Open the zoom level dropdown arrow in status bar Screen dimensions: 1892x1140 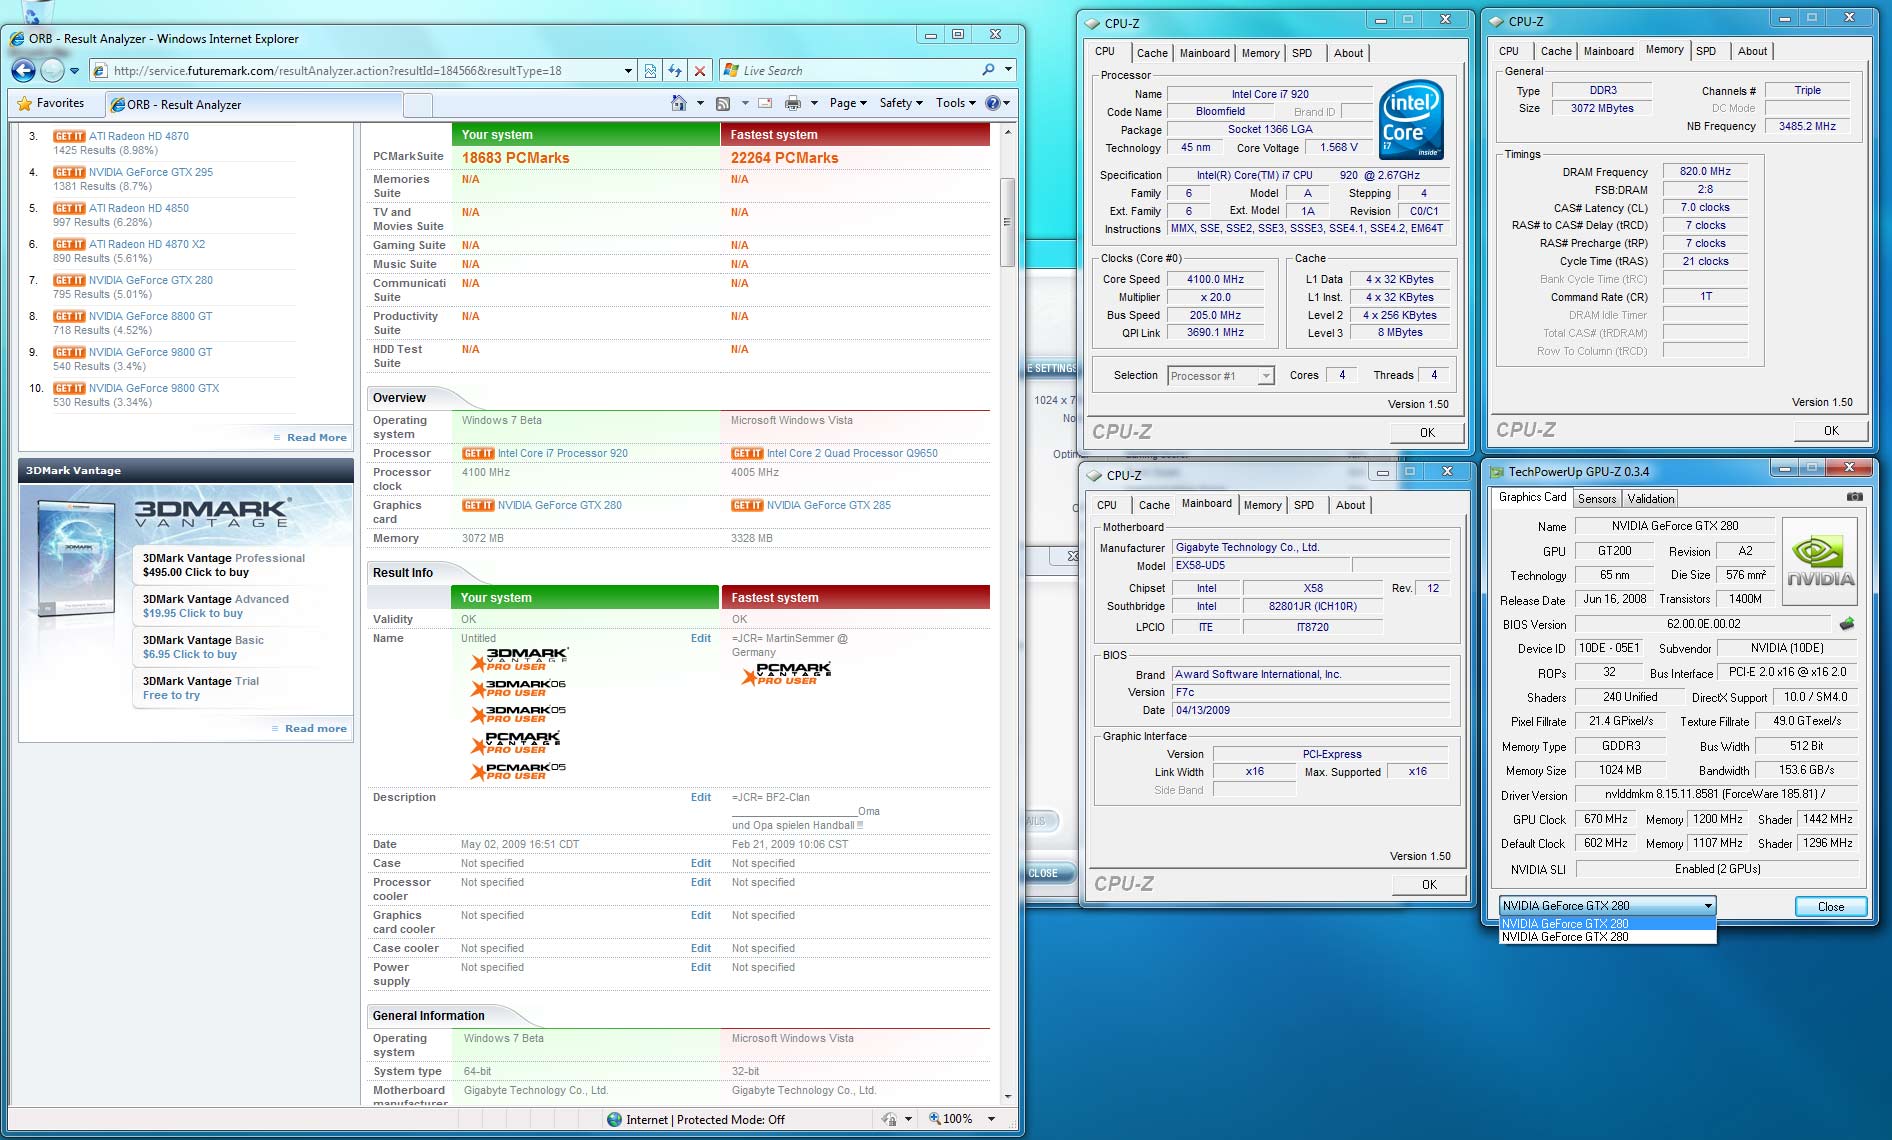click(x=991, y=1119)
